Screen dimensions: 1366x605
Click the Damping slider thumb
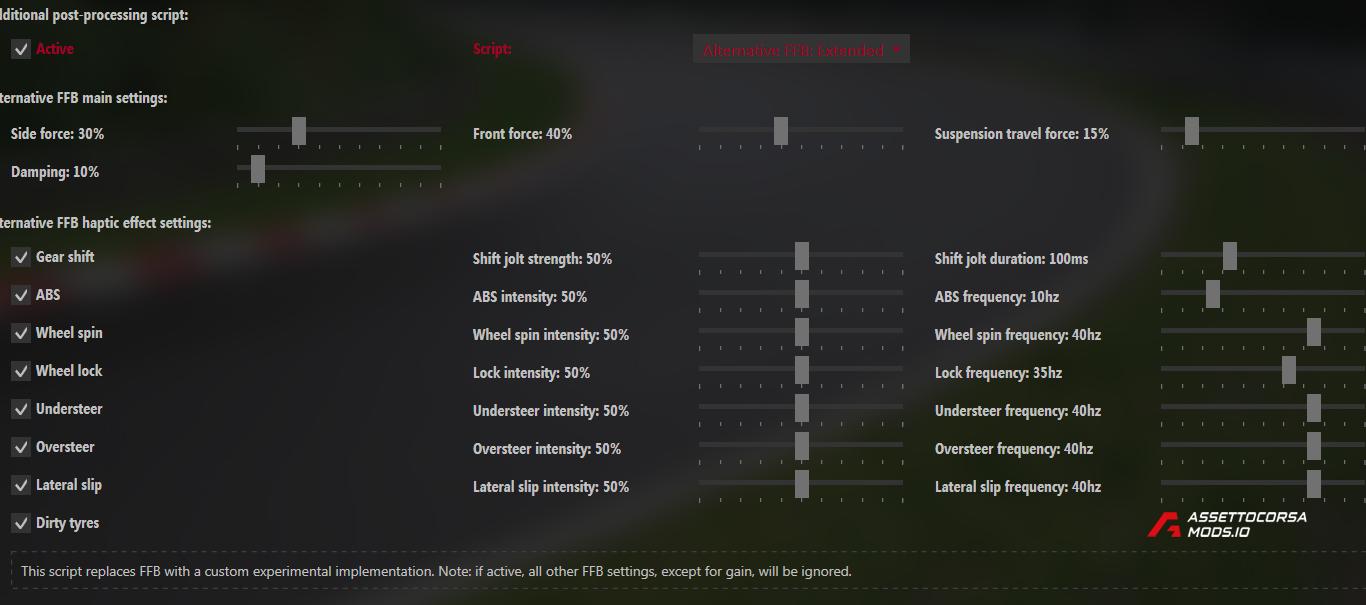(258, 169)
